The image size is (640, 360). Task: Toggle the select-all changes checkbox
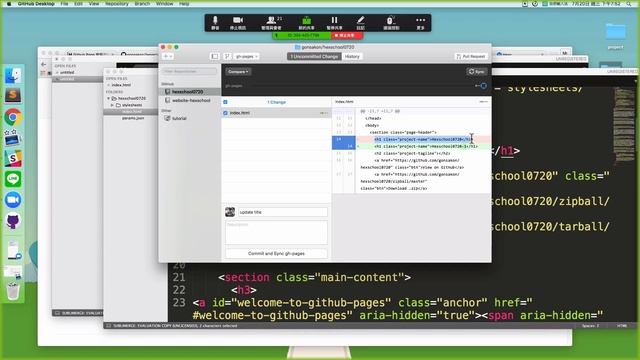point(225,102)
